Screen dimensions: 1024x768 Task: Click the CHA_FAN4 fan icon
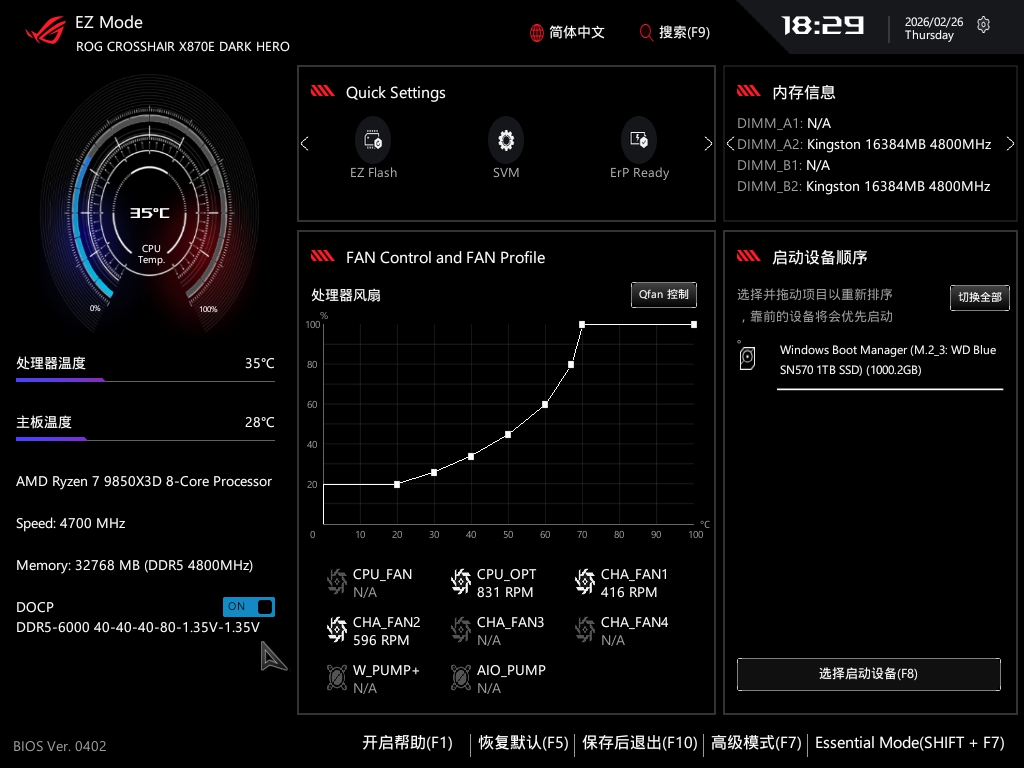click(x=584, y=630)
